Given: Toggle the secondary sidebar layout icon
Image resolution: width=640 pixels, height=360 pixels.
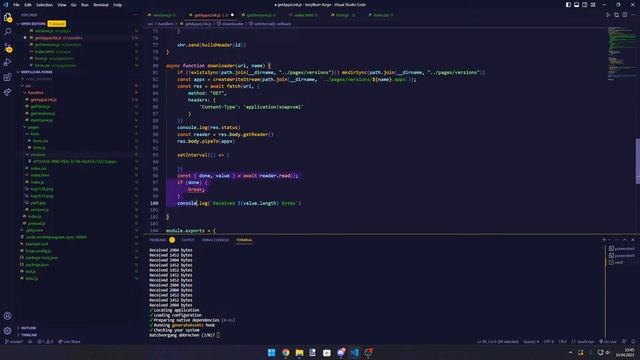Looking at the screenshot, I should [x=584, y=5].
